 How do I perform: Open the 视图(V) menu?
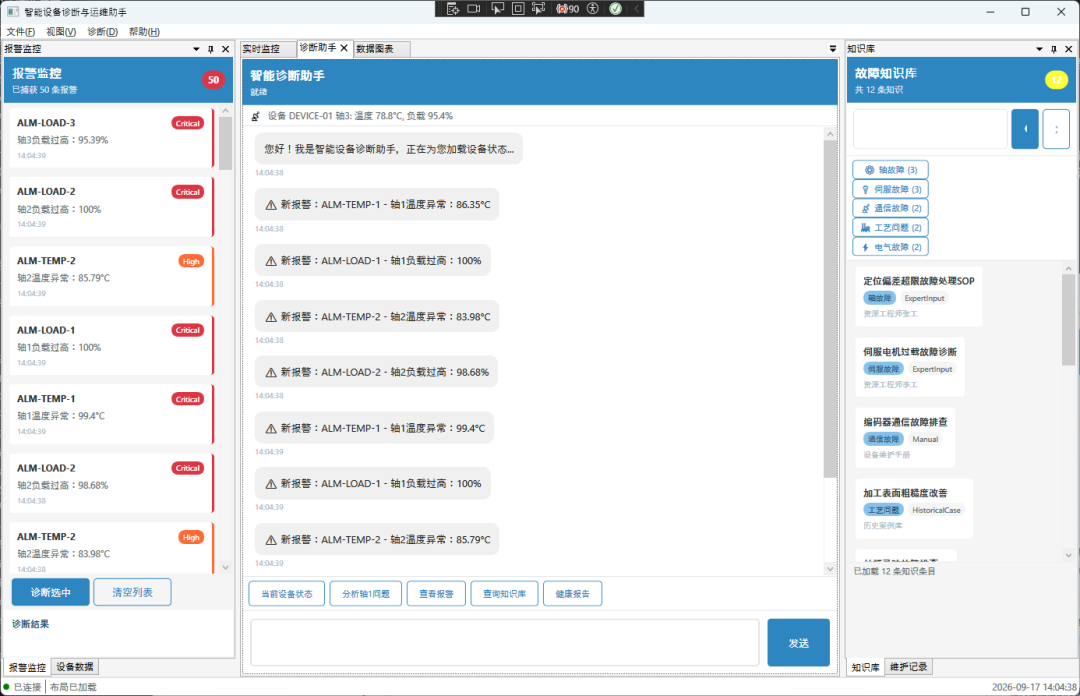coord(61,32)
